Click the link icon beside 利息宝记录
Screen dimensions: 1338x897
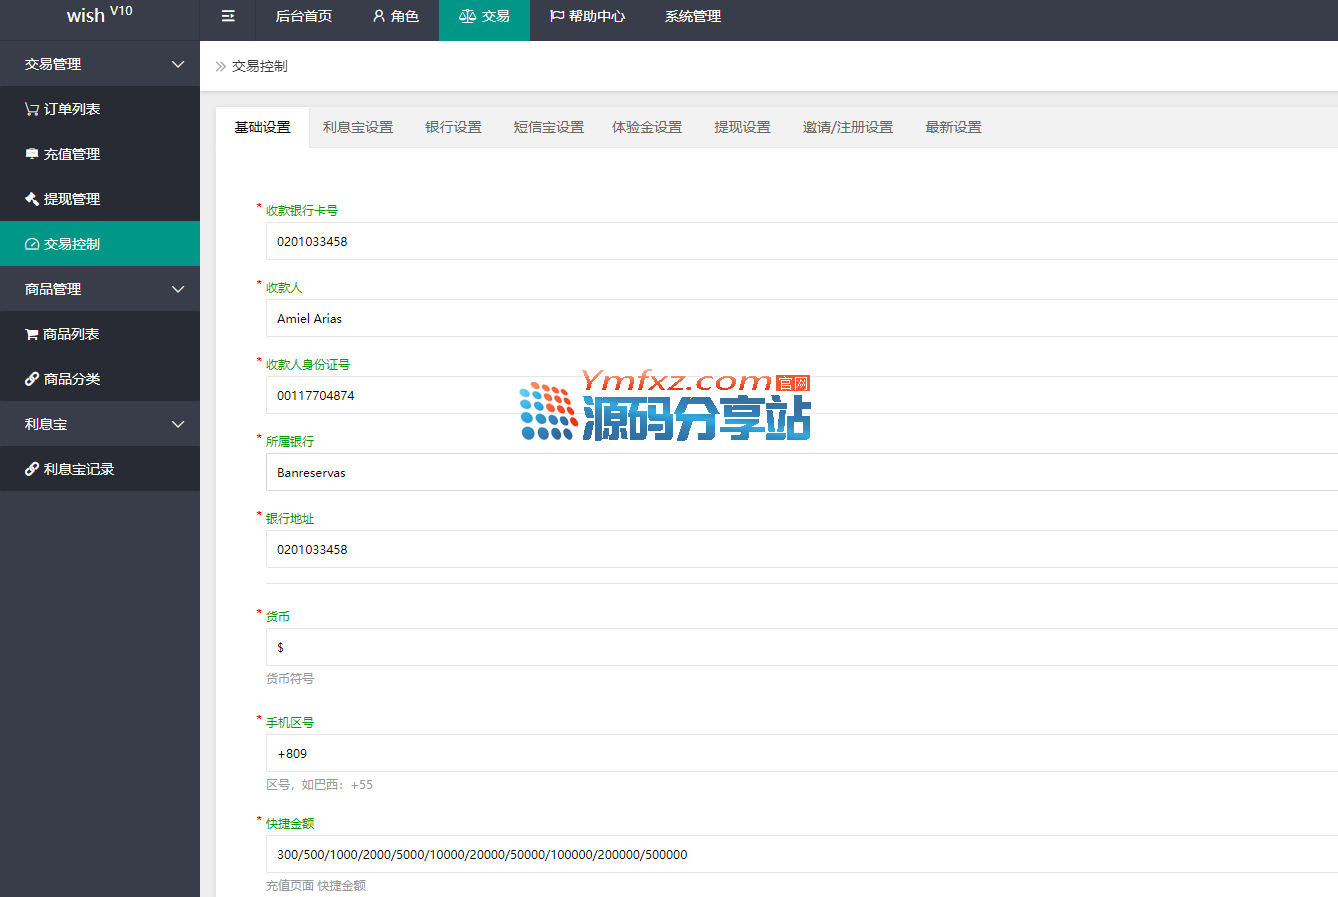pos(32,469)
